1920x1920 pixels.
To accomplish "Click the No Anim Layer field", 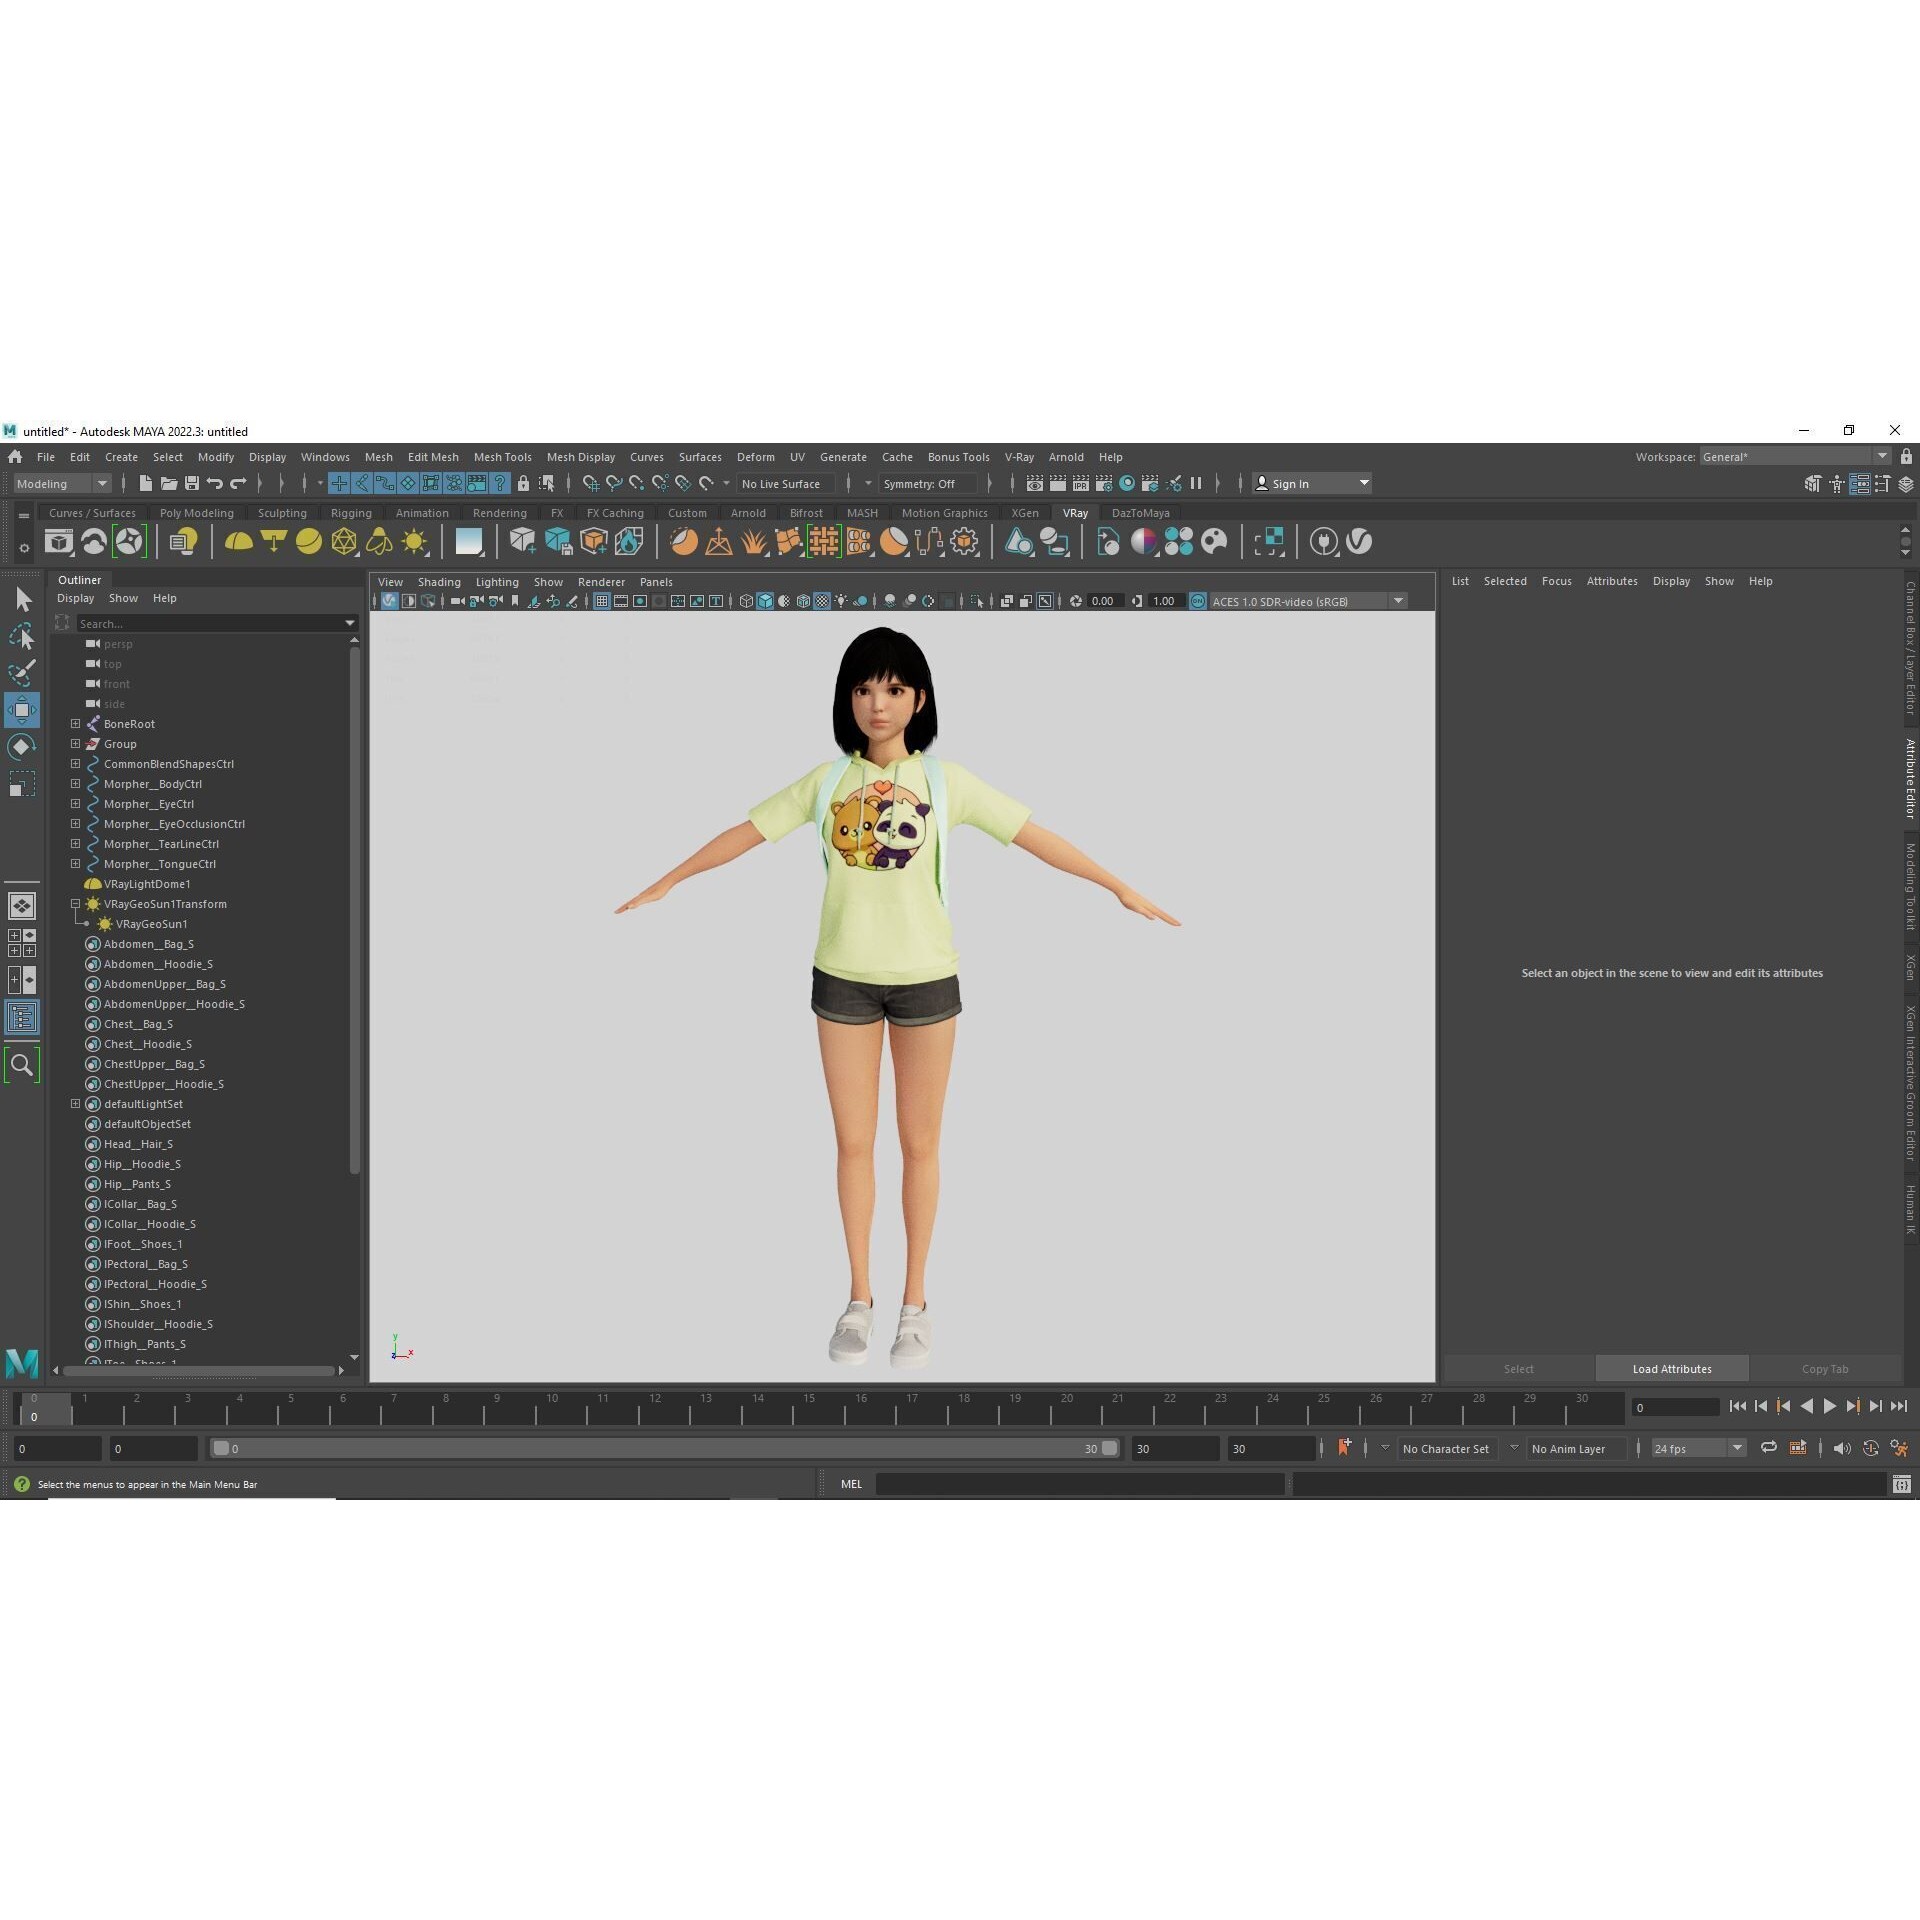I will pos(1575,1448).
